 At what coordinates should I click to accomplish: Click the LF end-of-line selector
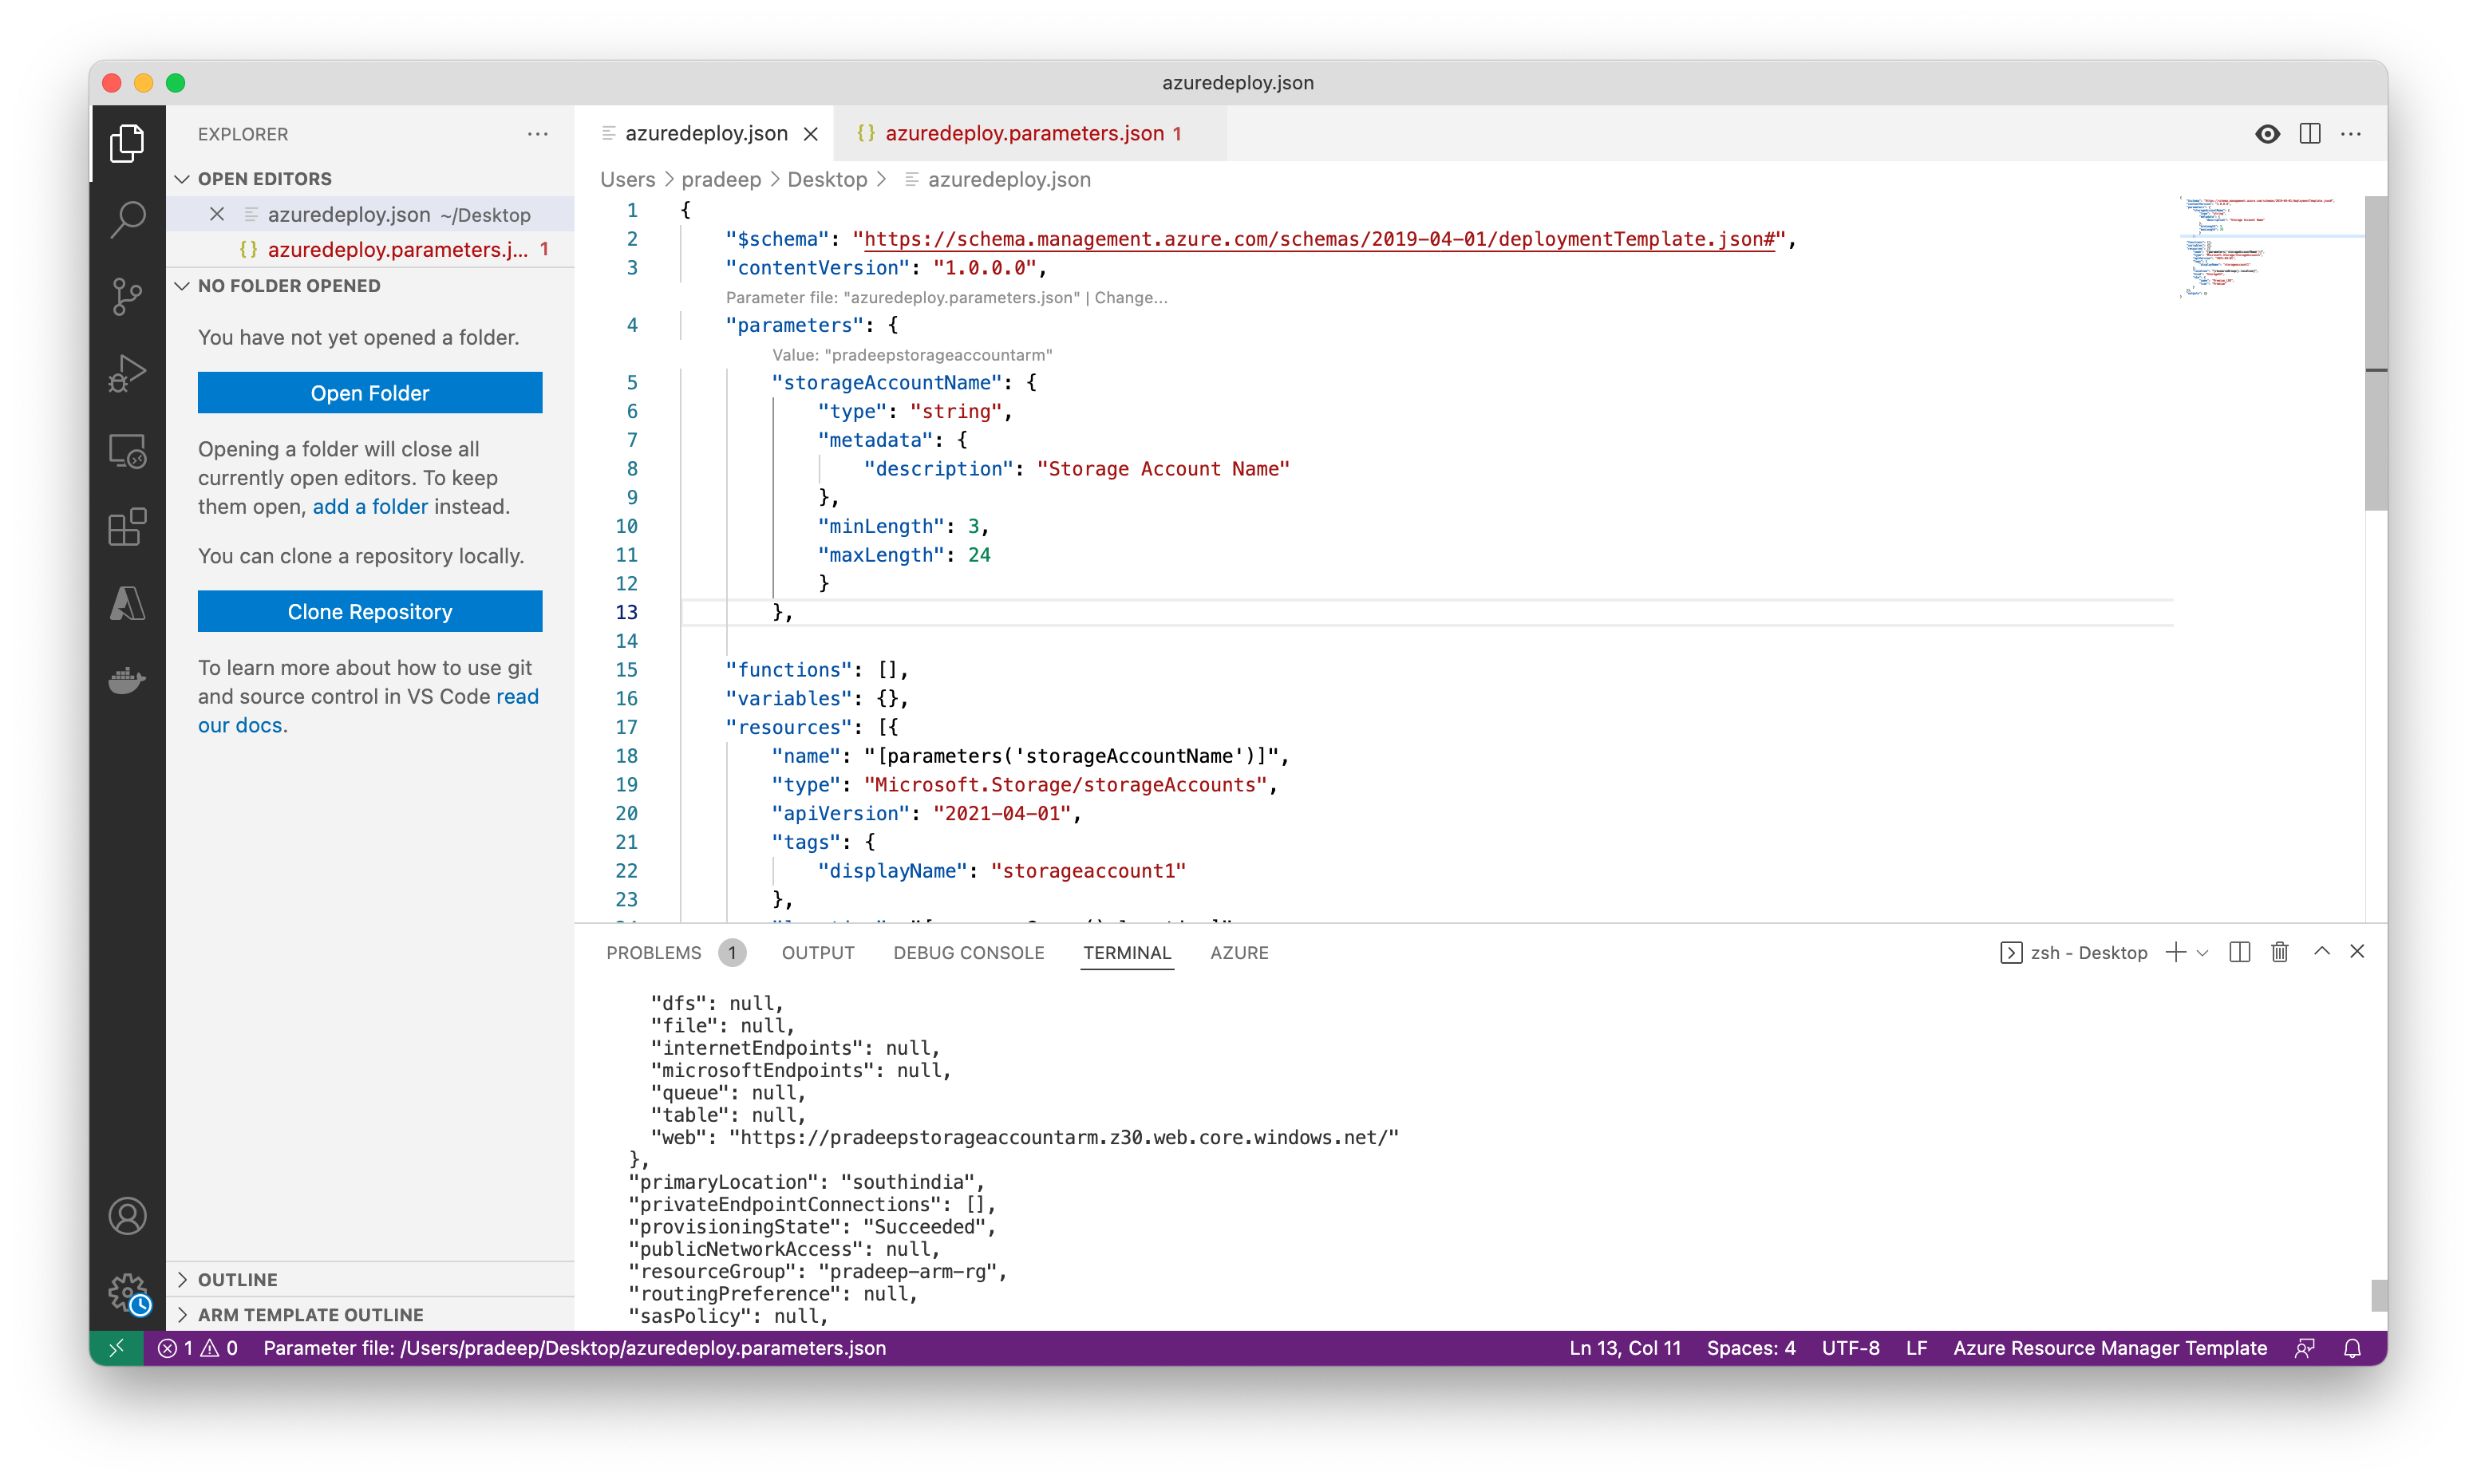(x=1916, y=1348)
